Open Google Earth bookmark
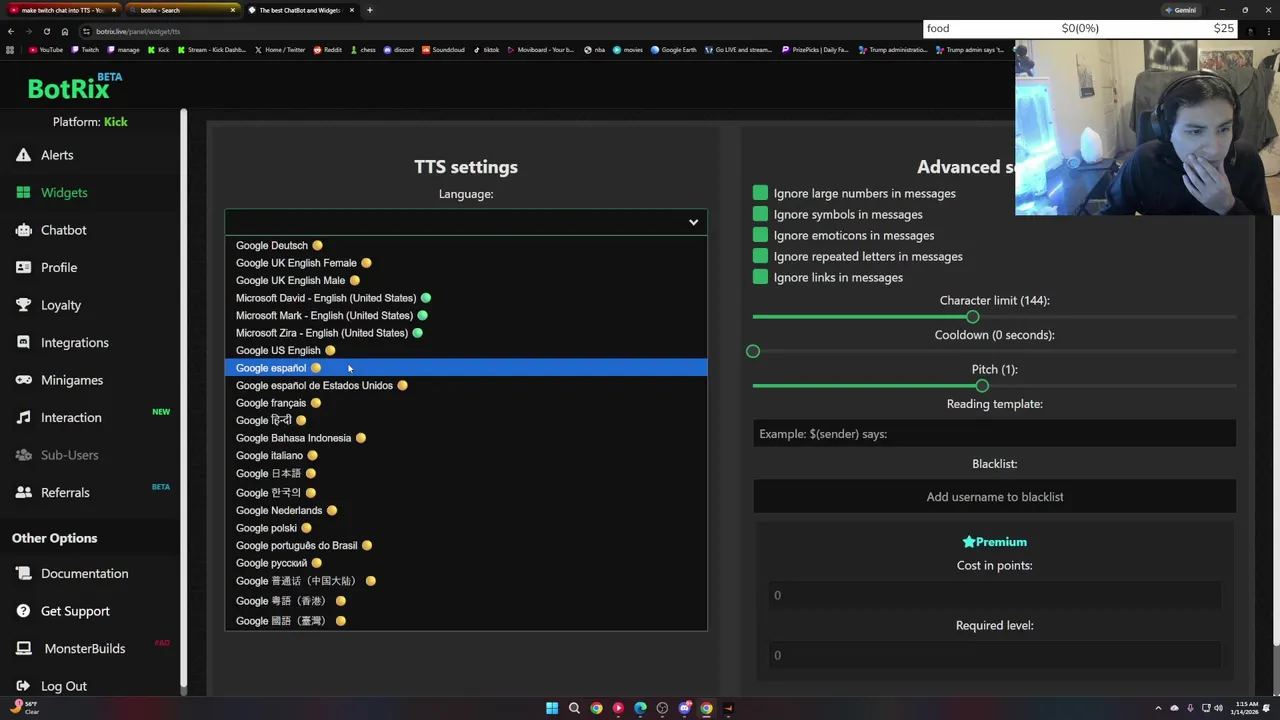Image resolution: width=1280 pixels, height=720 pixels. [x=676, y=49]
